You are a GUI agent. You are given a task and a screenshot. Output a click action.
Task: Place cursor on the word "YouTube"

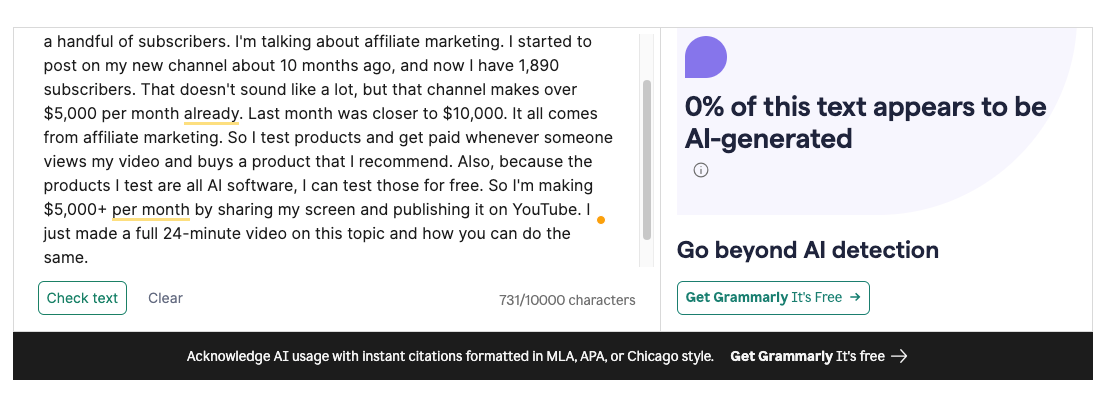[x=547, y=210]
